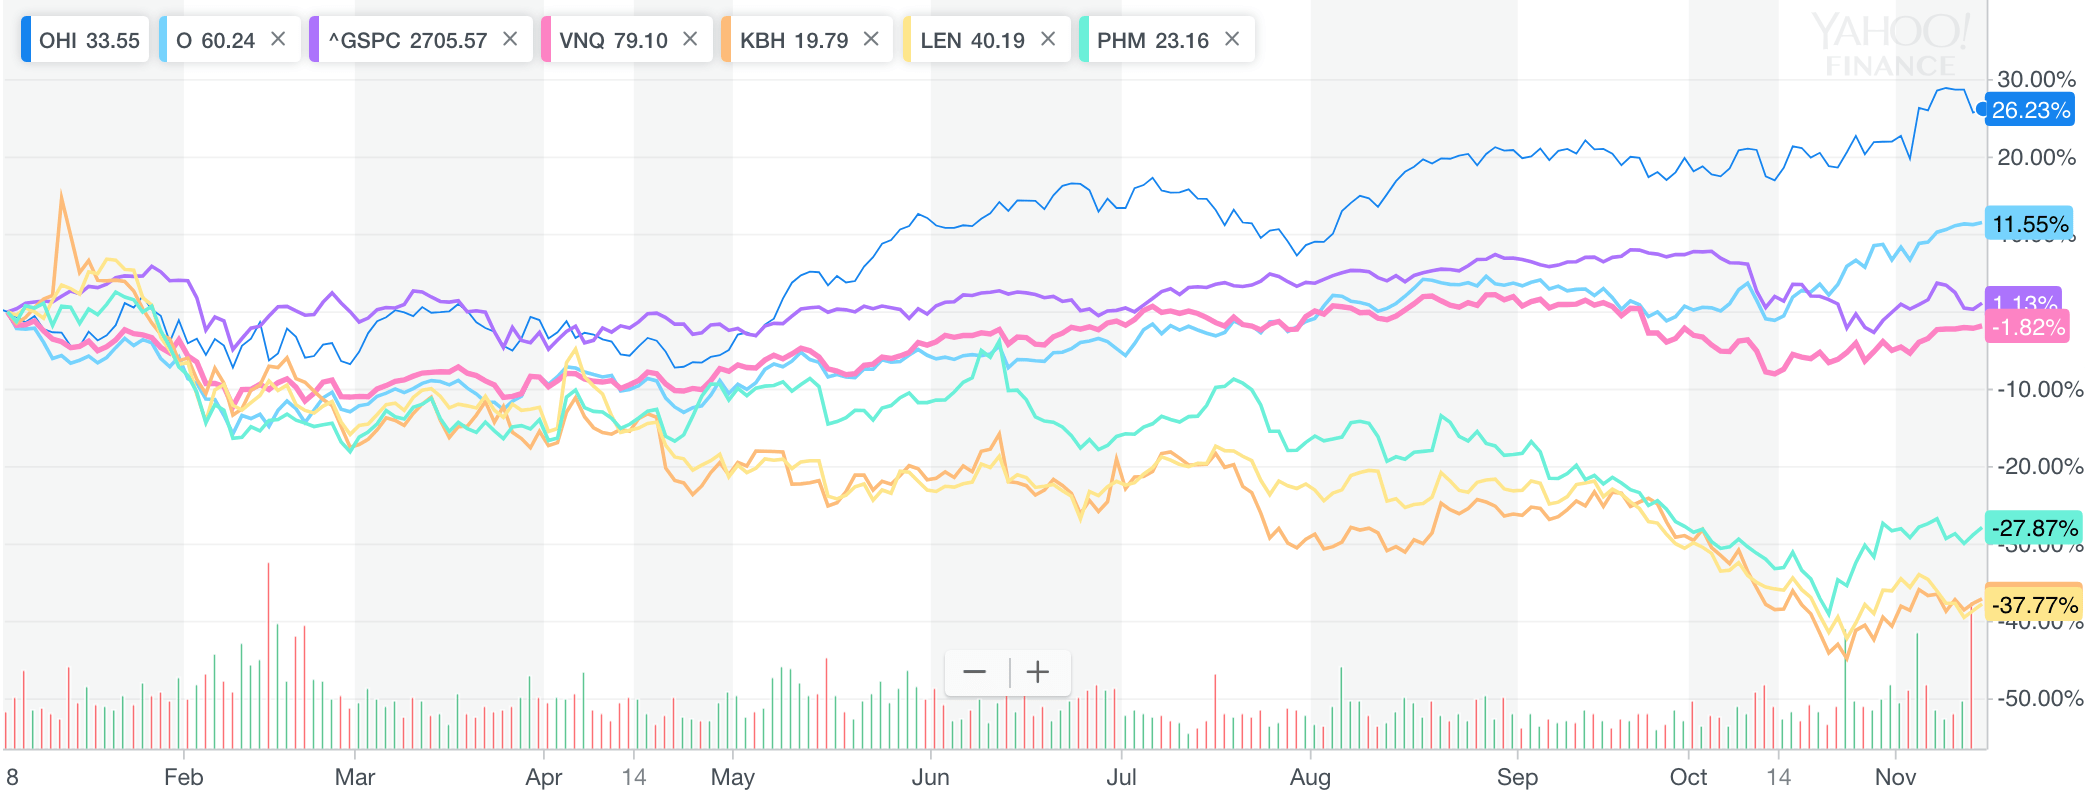The image size is (2085, 795).
Task: Click the zoom out minus icon
Action: click(973, 672)
